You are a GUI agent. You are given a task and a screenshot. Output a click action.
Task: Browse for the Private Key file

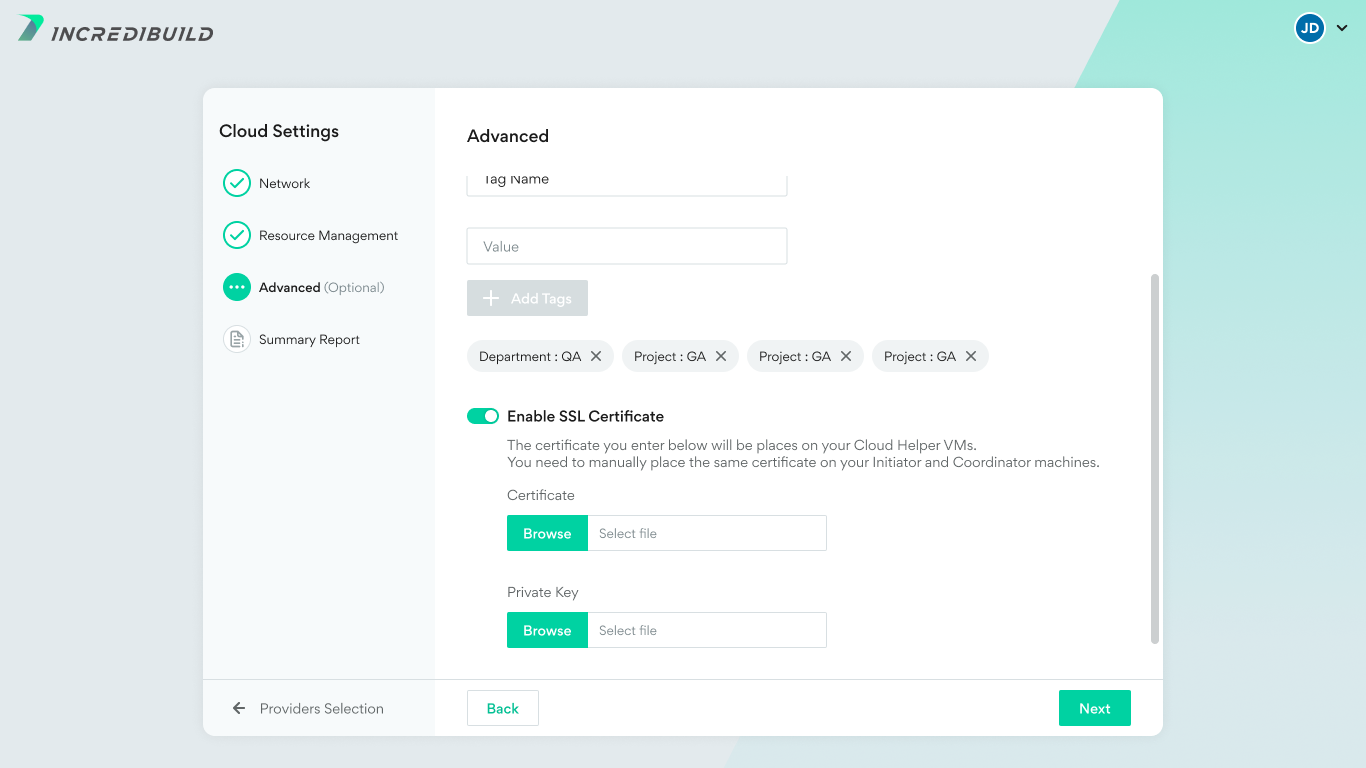[547, 630]
